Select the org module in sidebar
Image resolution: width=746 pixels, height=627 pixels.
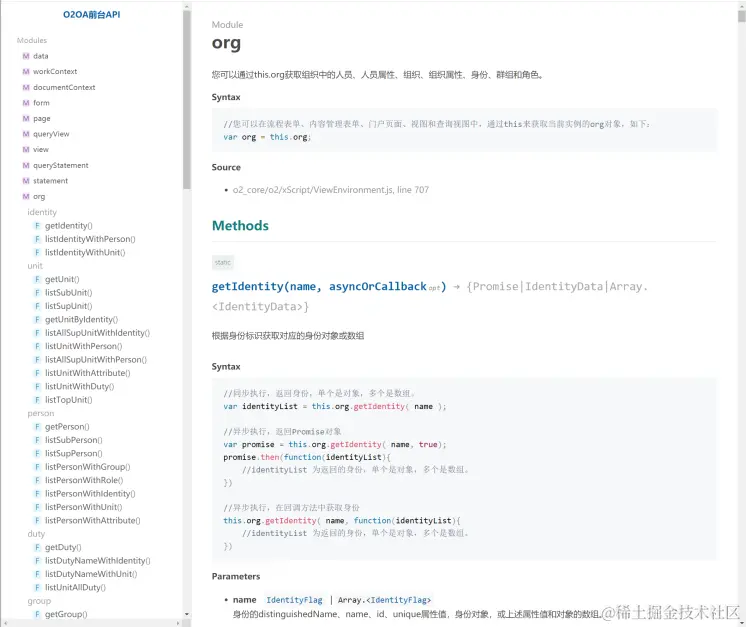39,197
